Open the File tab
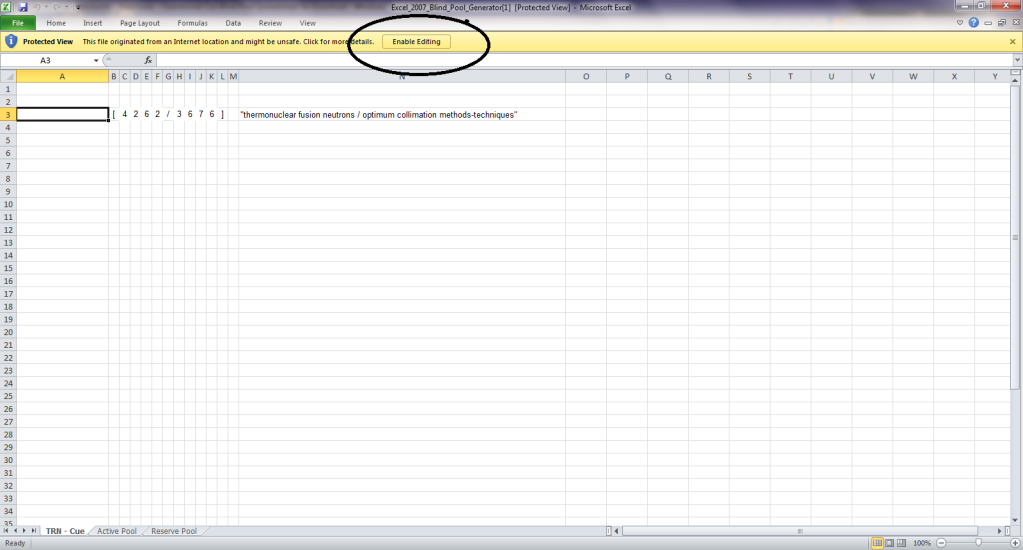 (18, 23)
